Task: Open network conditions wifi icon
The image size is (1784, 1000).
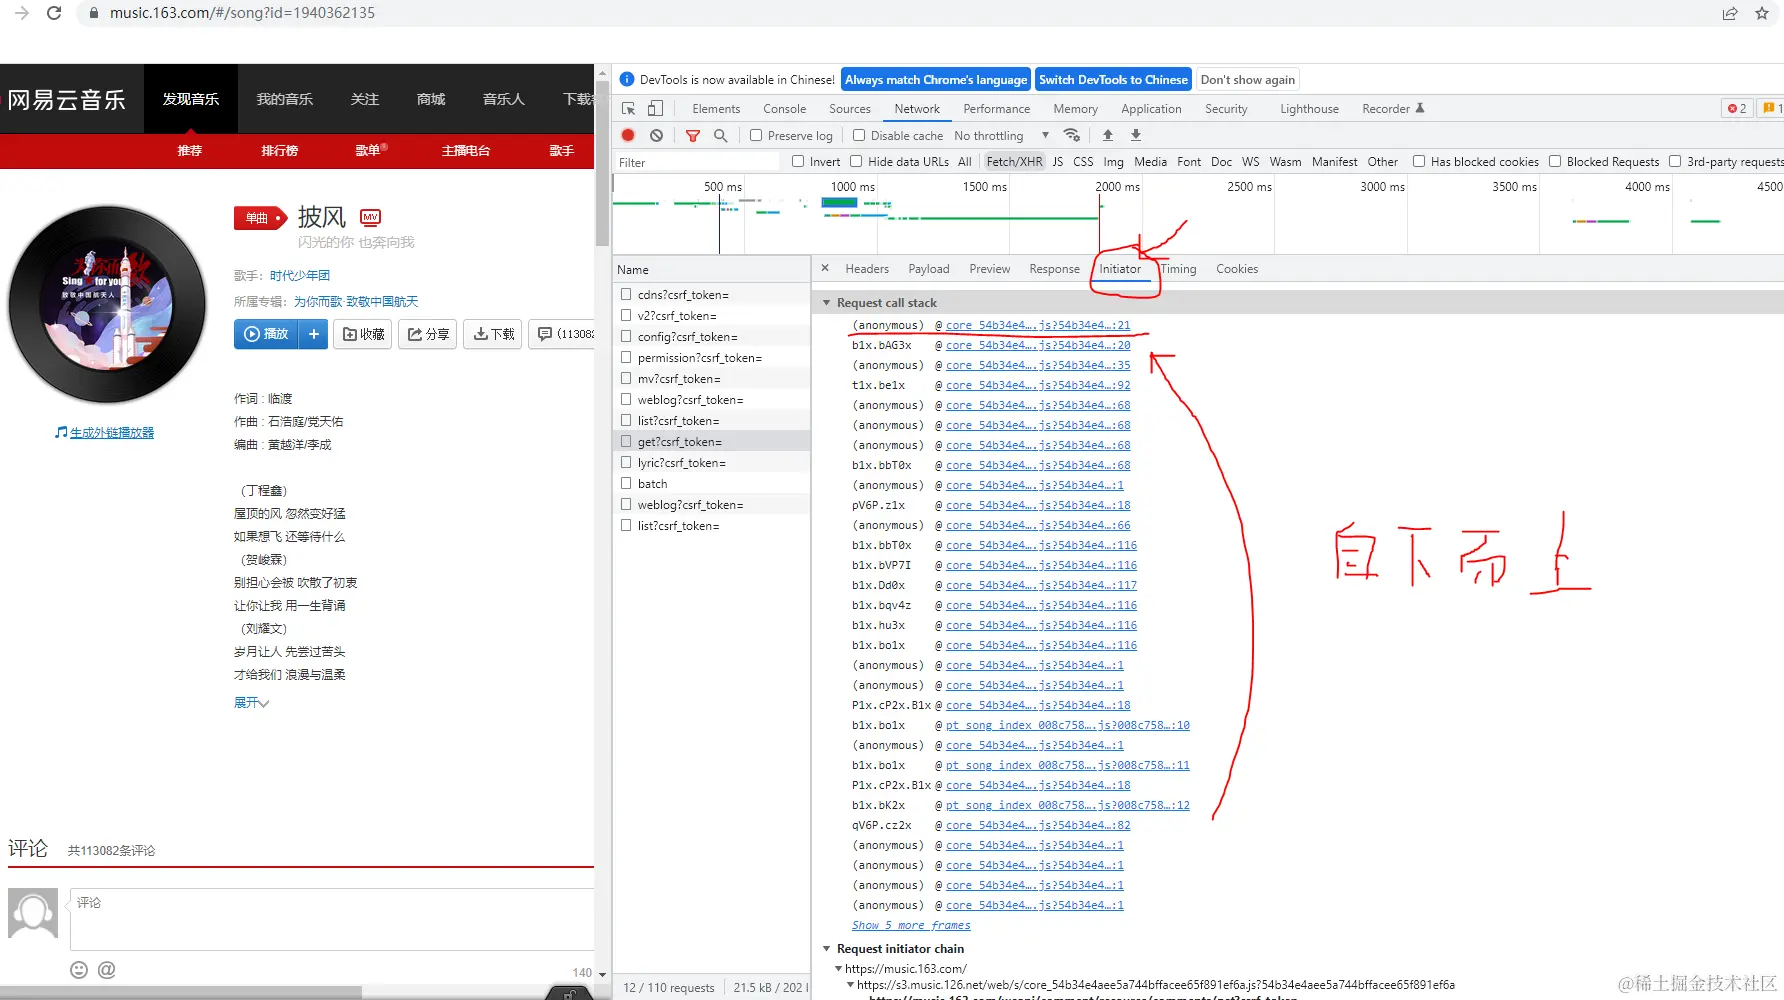Action: [x=1072, y=135]
